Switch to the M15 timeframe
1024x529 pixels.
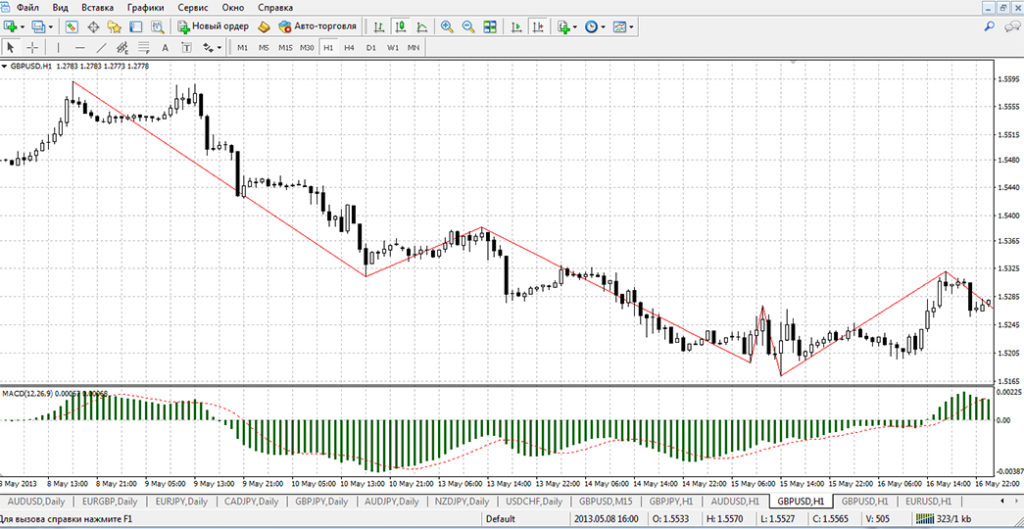(x=285, y=48)
